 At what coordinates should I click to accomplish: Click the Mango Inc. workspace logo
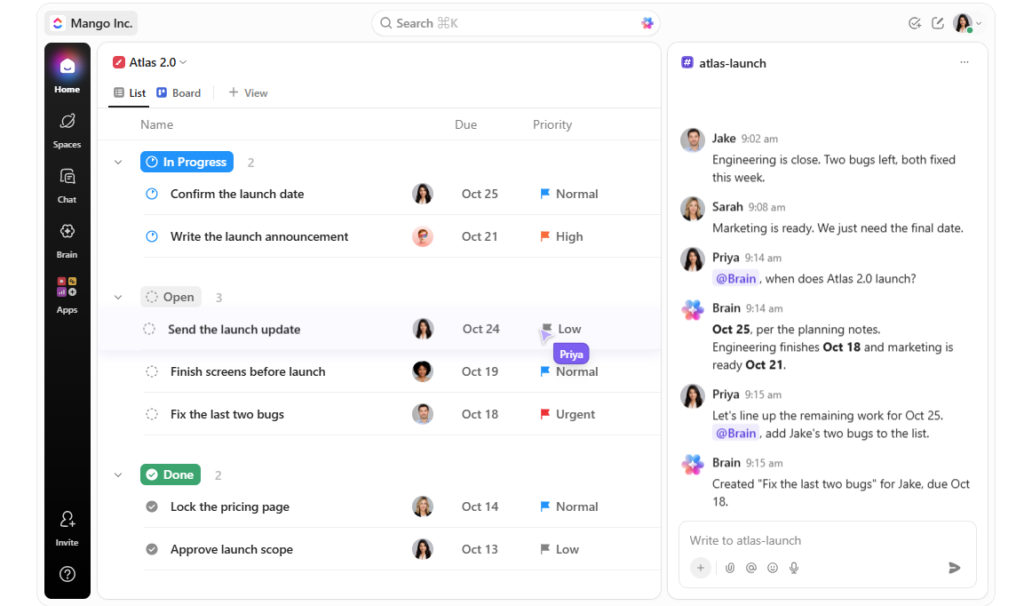58,24
